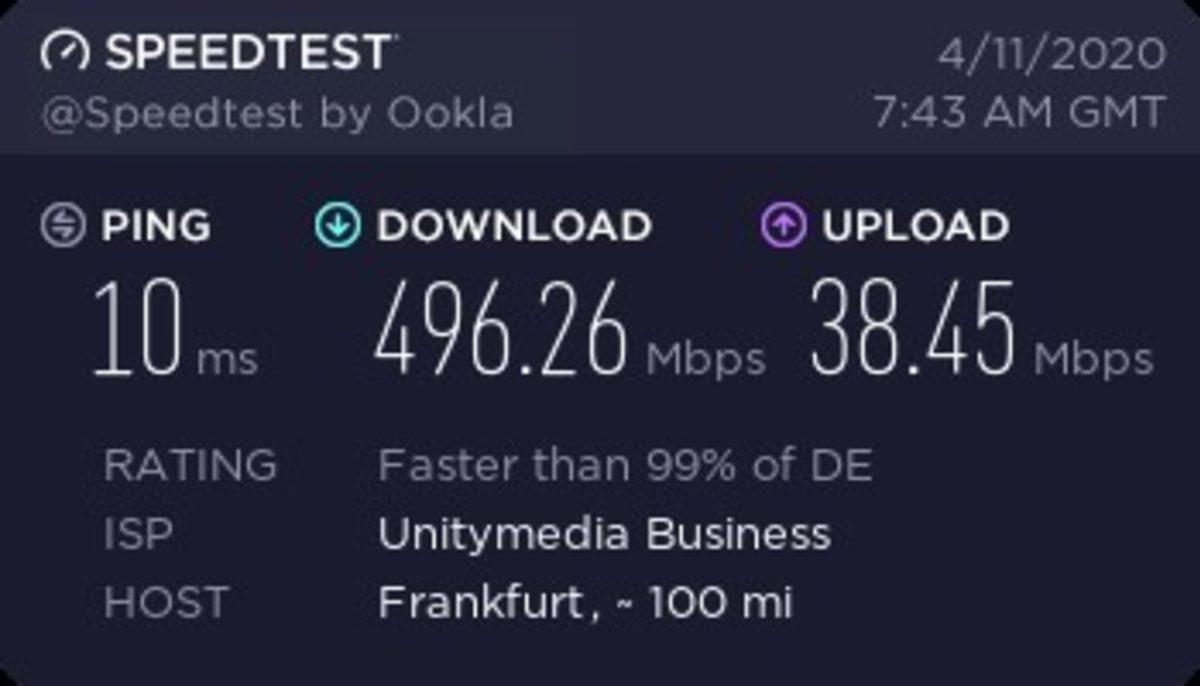Open the Unitymedia Business ISP name
1200x686 pixels.
click(x=604, y=535)
